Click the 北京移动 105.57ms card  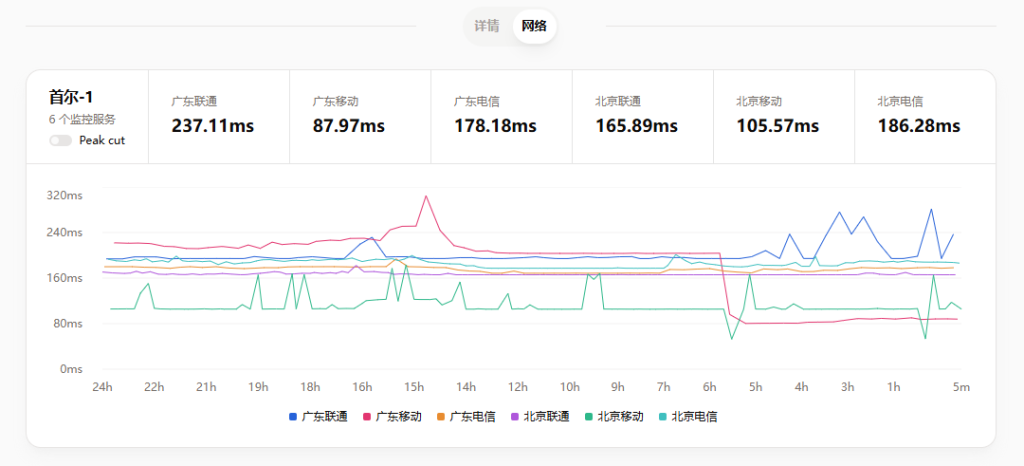click(783, 116)
